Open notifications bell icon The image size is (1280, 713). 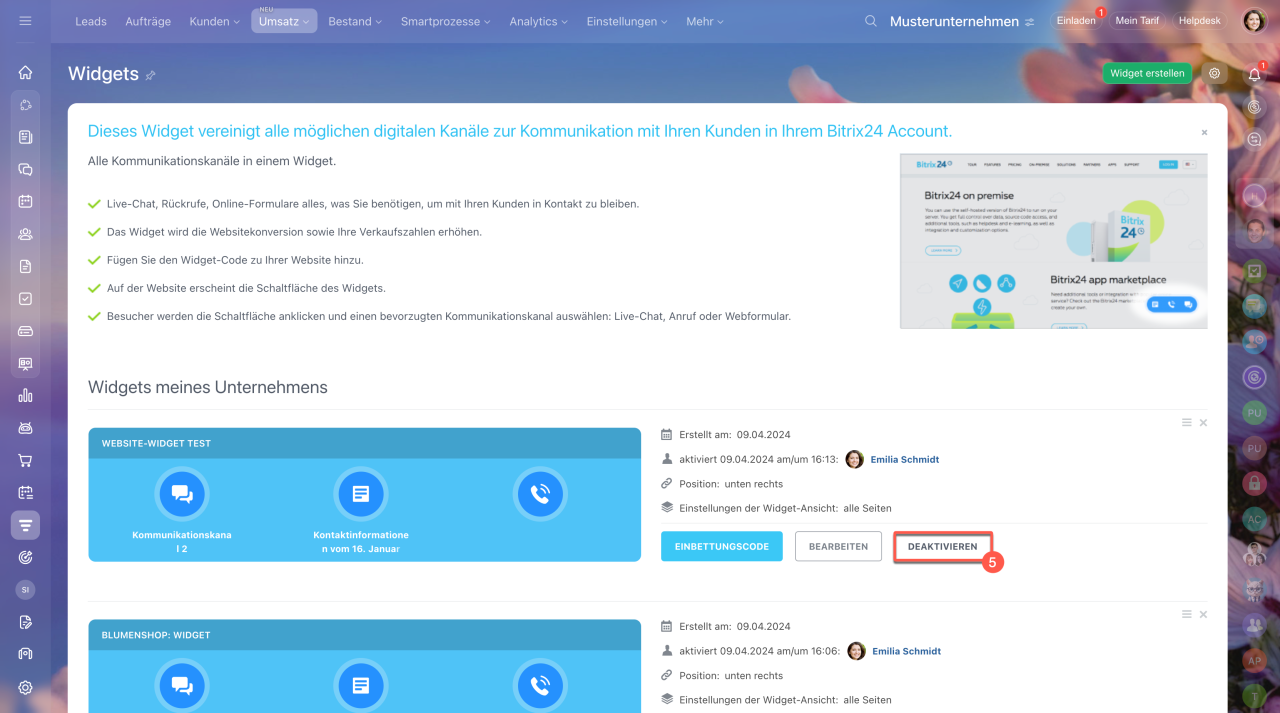coord(1254,74)
